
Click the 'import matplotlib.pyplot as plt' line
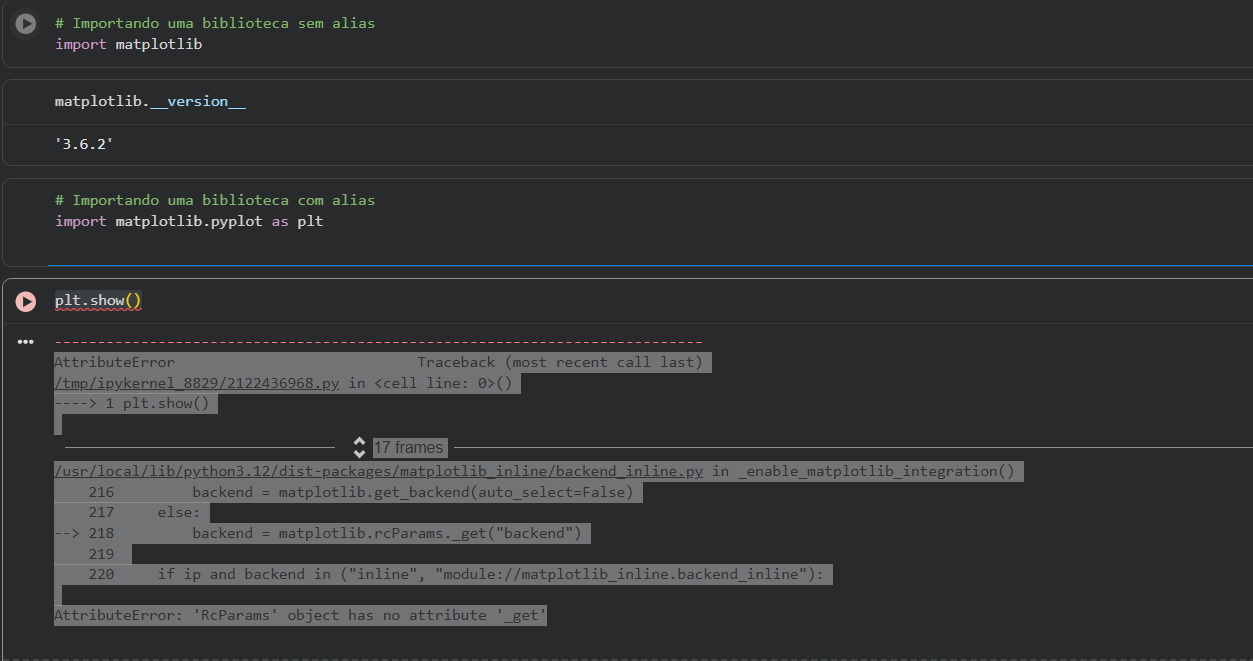click(x=189, y=221)
